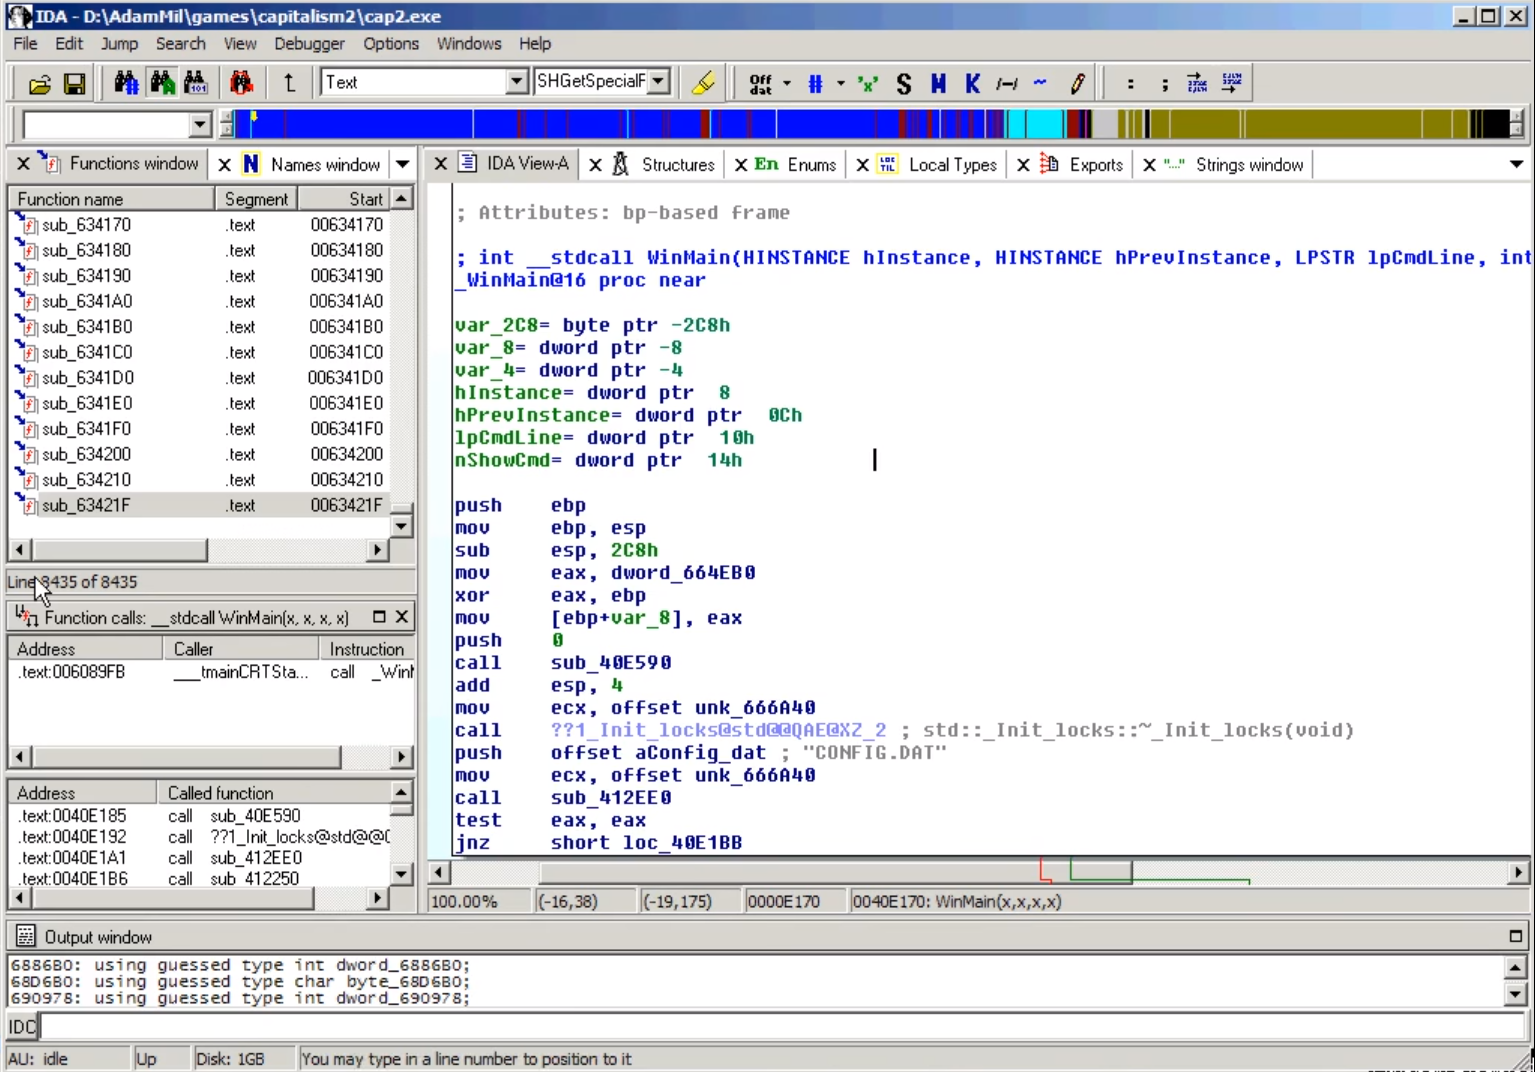The width and height of the screenshot is (1535, 1072).
Task: Switch to the Structures tab
Action: coord(665,164)
